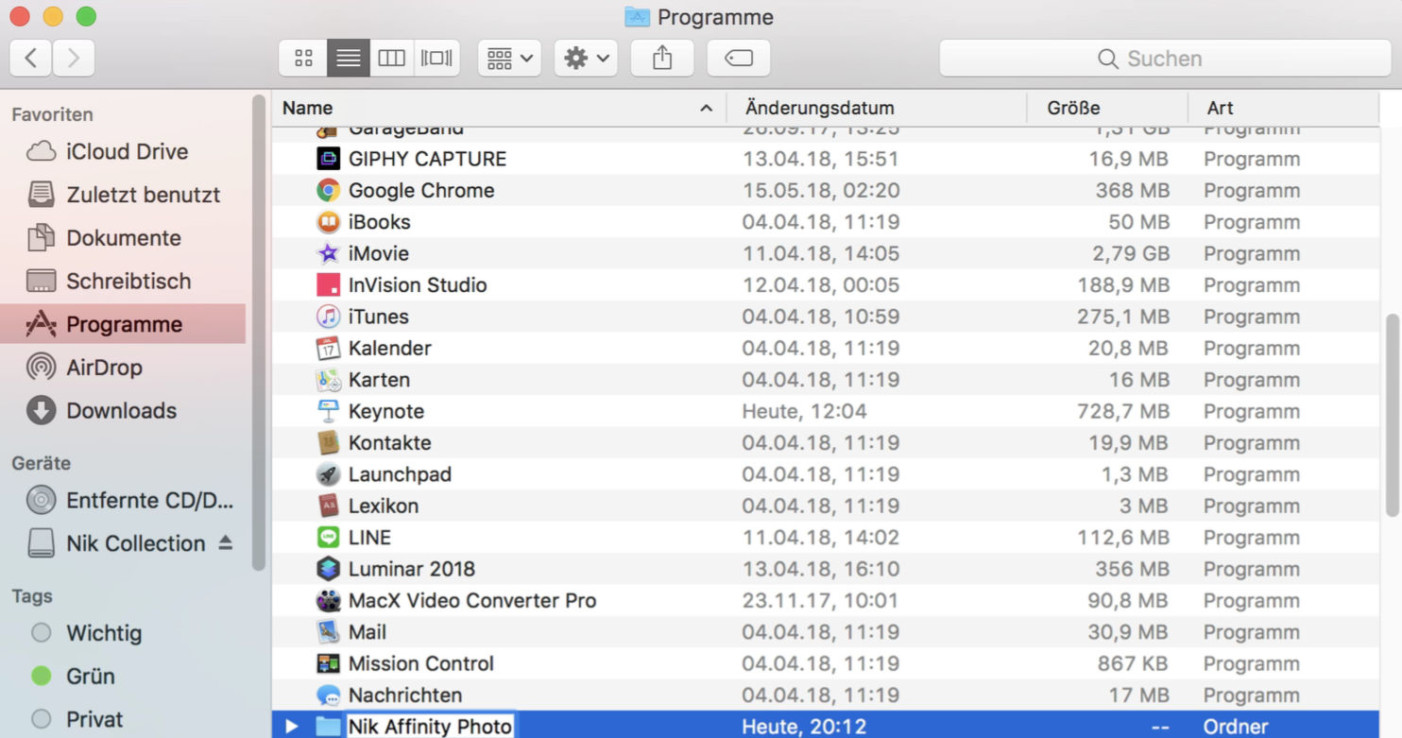
Task: Open iCloud Drive in the sidebar
Action: [x=123, y=152]
